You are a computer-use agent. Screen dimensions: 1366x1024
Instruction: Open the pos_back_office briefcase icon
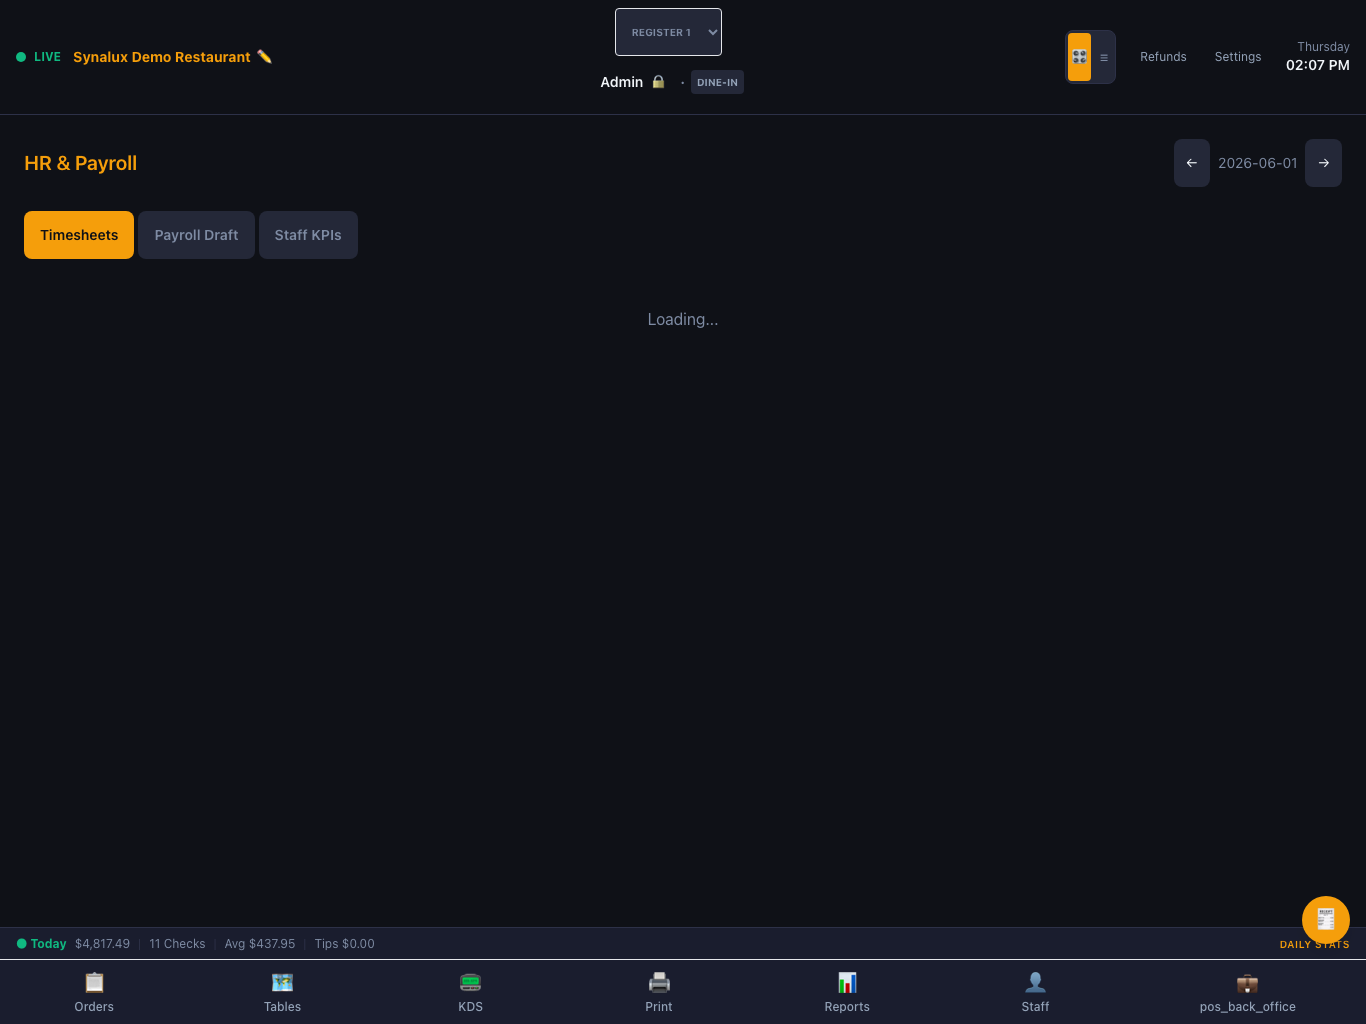[x=1247, y=983]
